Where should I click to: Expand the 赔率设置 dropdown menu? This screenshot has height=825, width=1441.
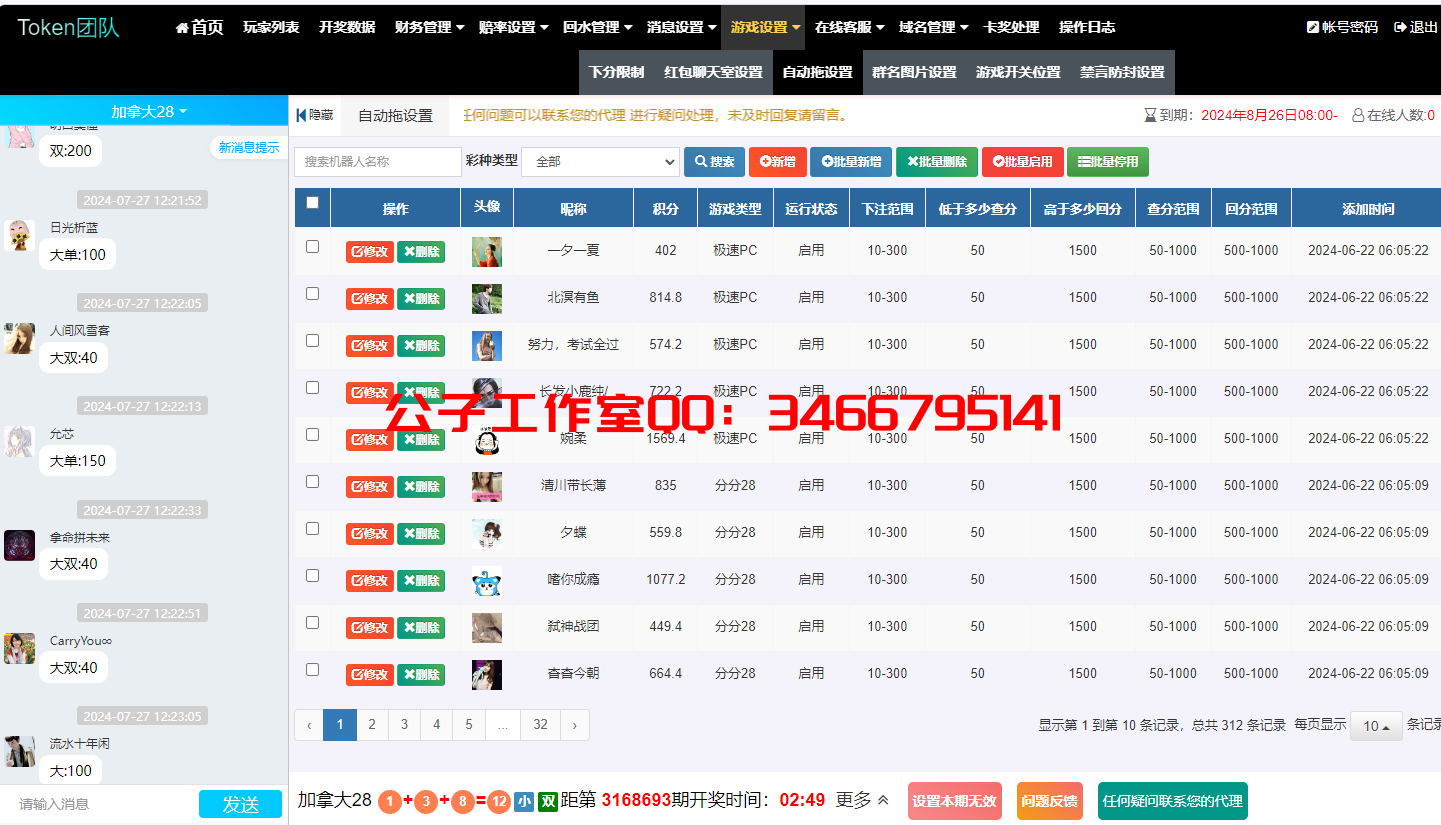(513, 27)
